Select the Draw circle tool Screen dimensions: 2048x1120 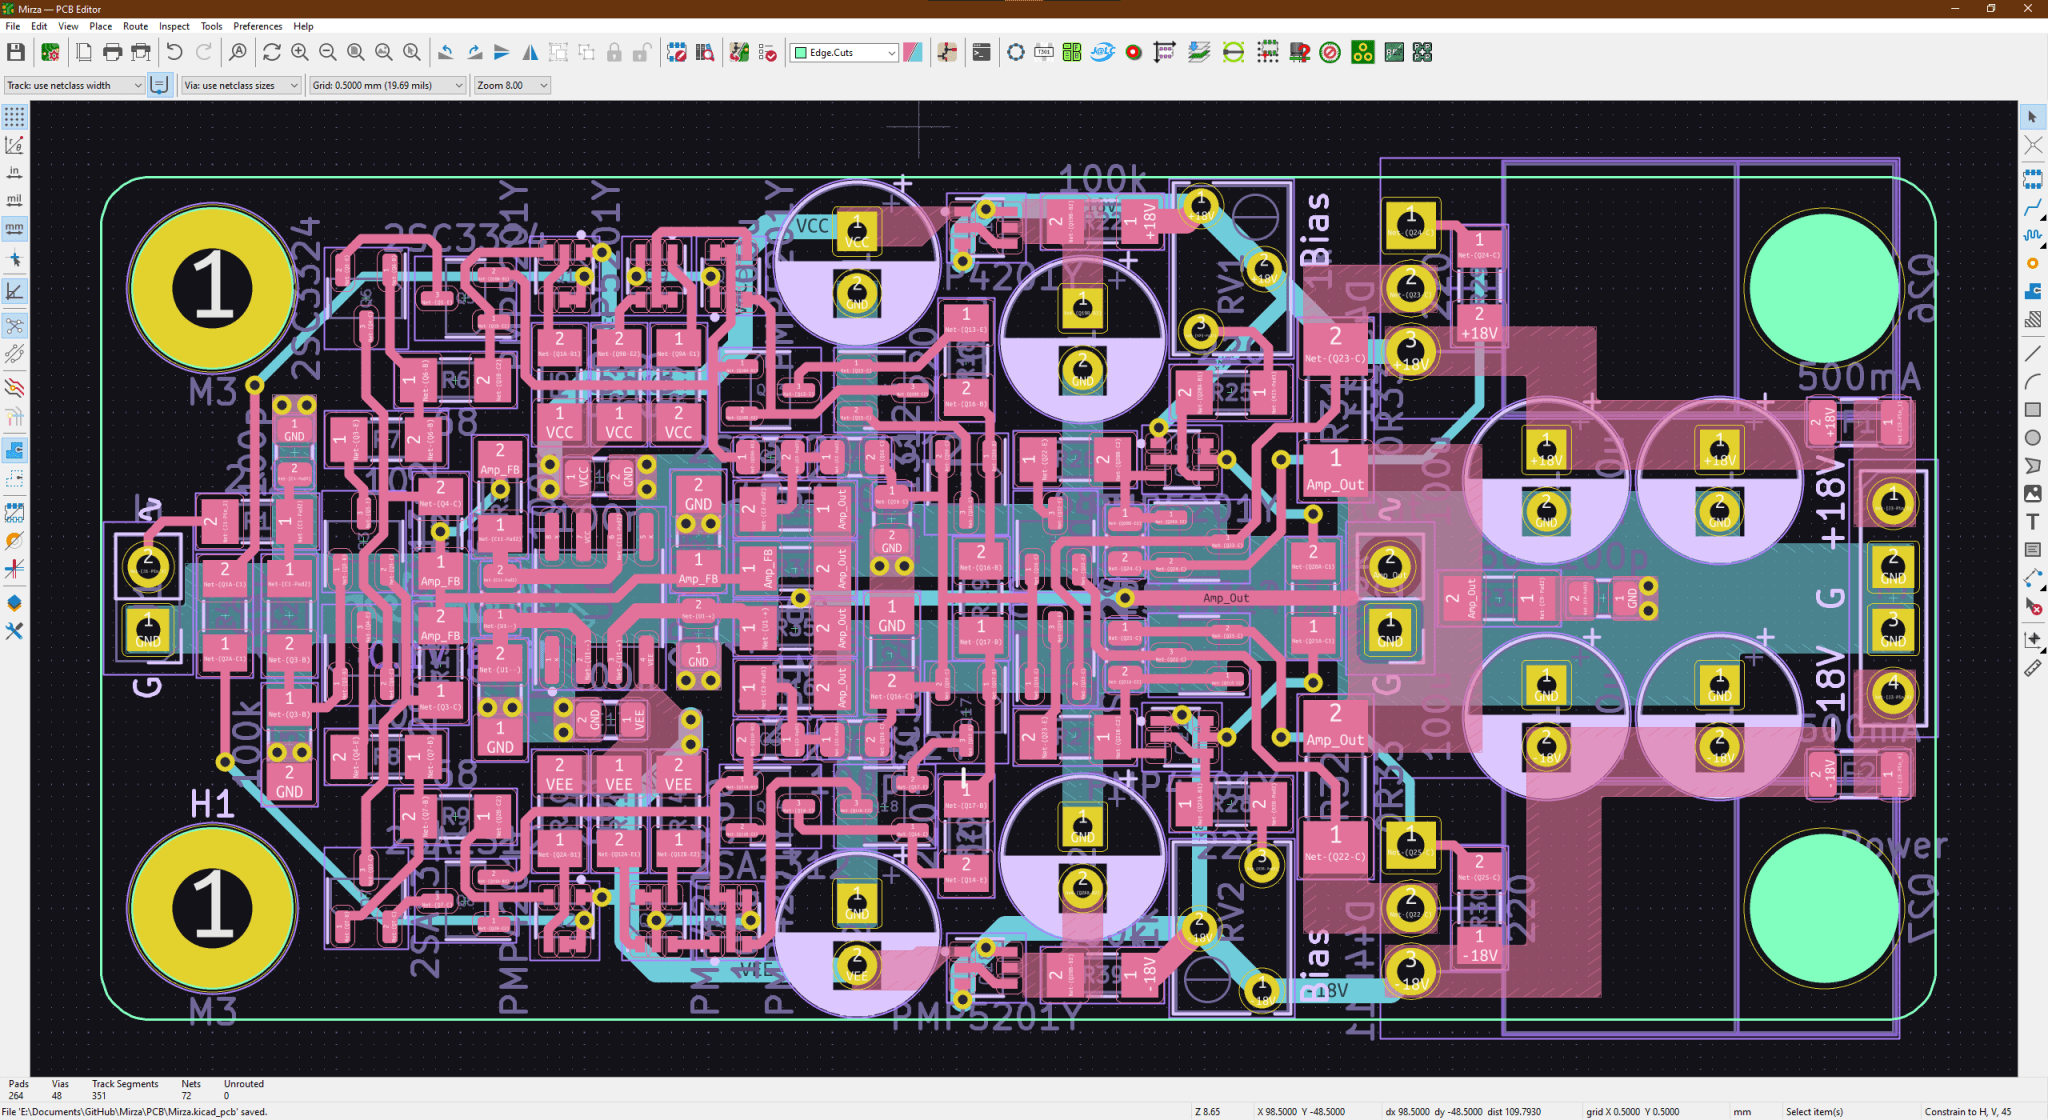point(2032,437)
